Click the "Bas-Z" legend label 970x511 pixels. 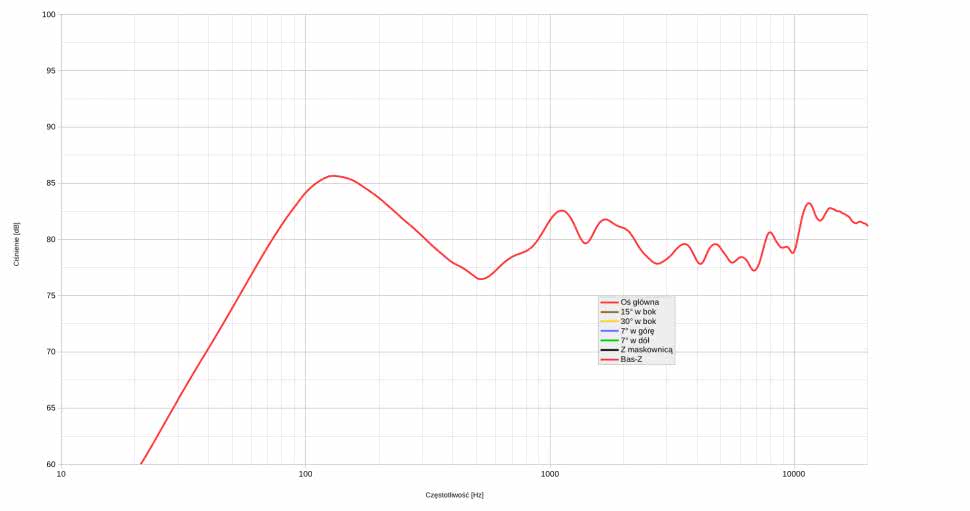631,359
